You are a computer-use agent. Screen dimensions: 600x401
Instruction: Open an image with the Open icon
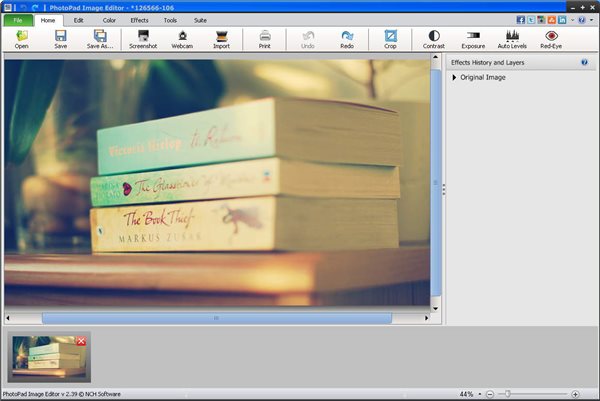pyautogui.click(x=21, y=39)
